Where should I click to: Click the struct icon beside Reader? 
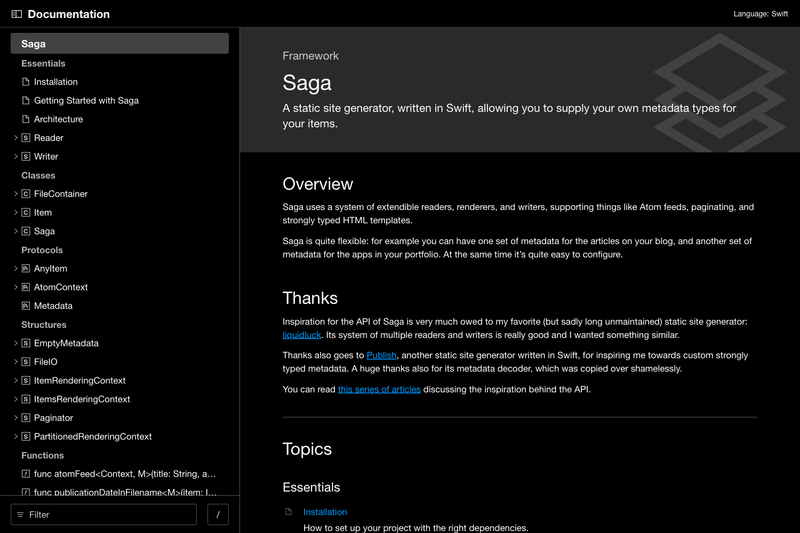(26, 138)
